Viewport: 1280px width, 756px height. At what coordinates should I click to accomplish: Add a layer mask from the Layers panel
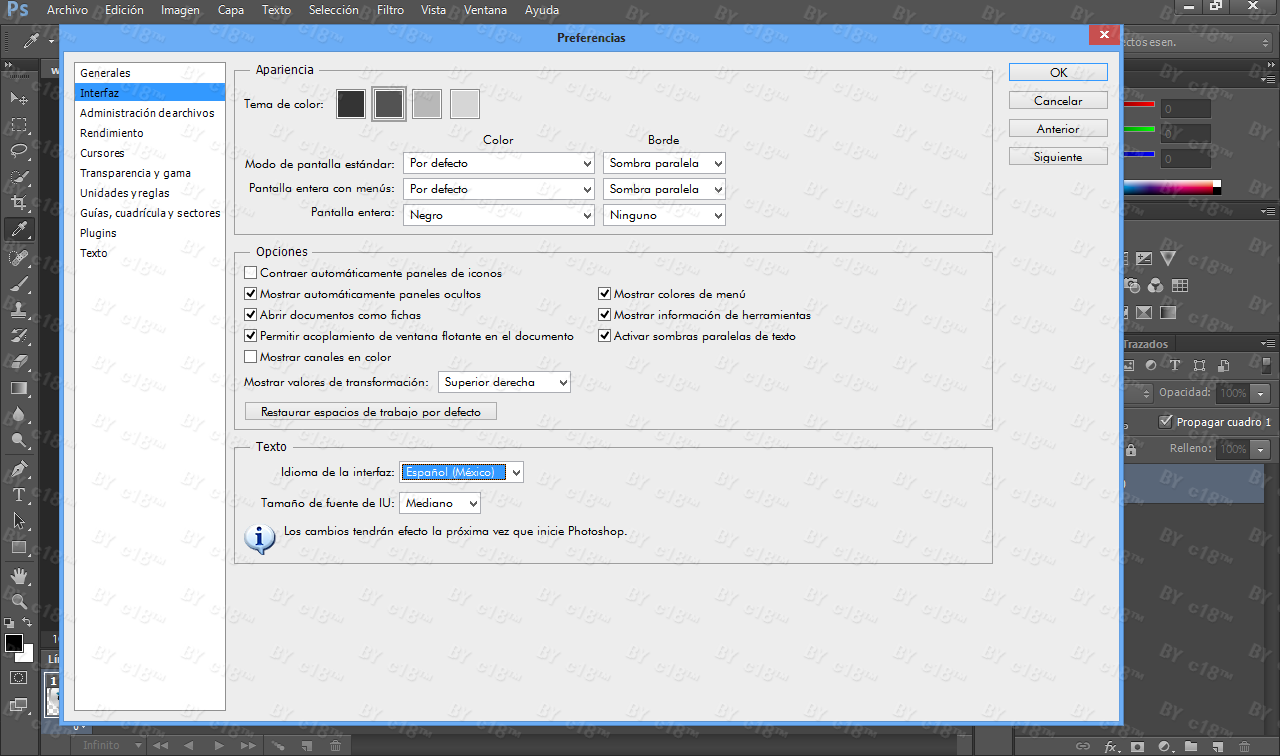[1137, 746]
